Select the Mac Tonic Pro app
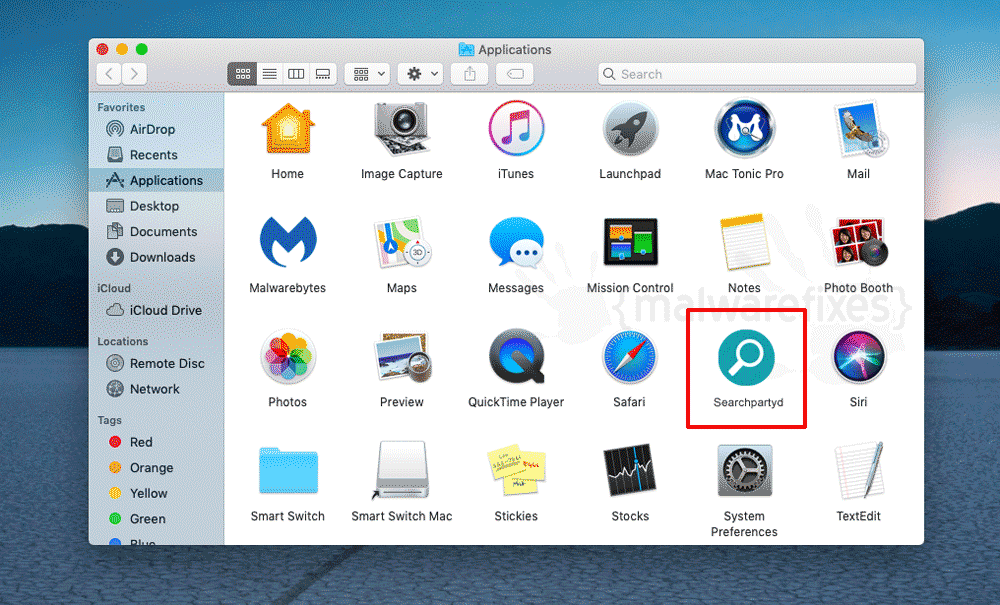 (x=744, y=129)
